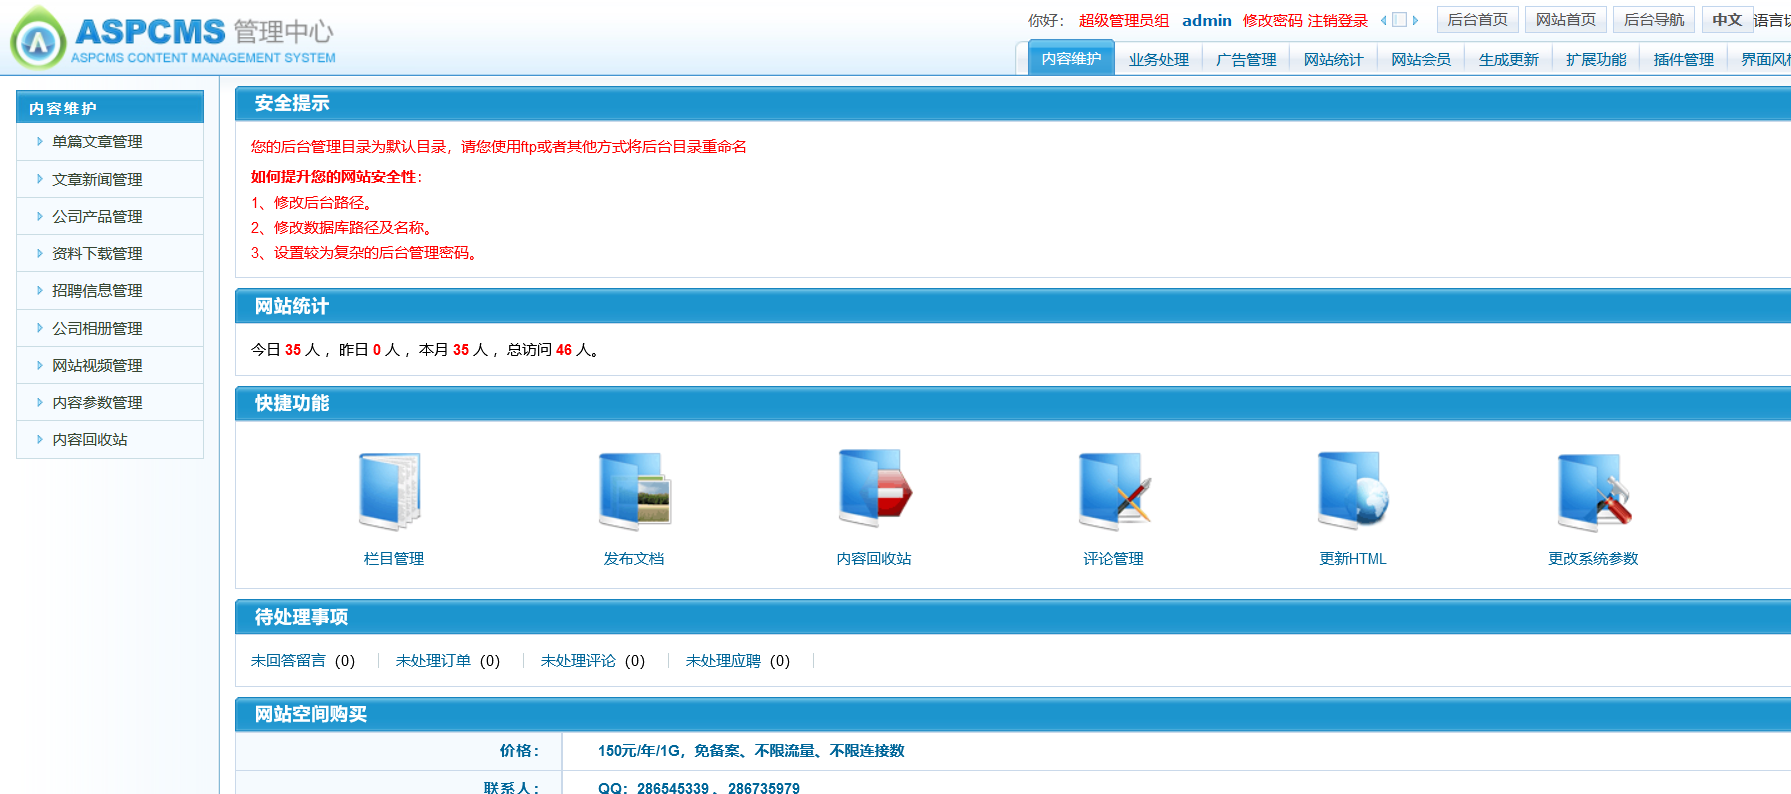Open the 广告管理 tab
The height and width of the screenshot is (794, 1791).
point(1246,60)
